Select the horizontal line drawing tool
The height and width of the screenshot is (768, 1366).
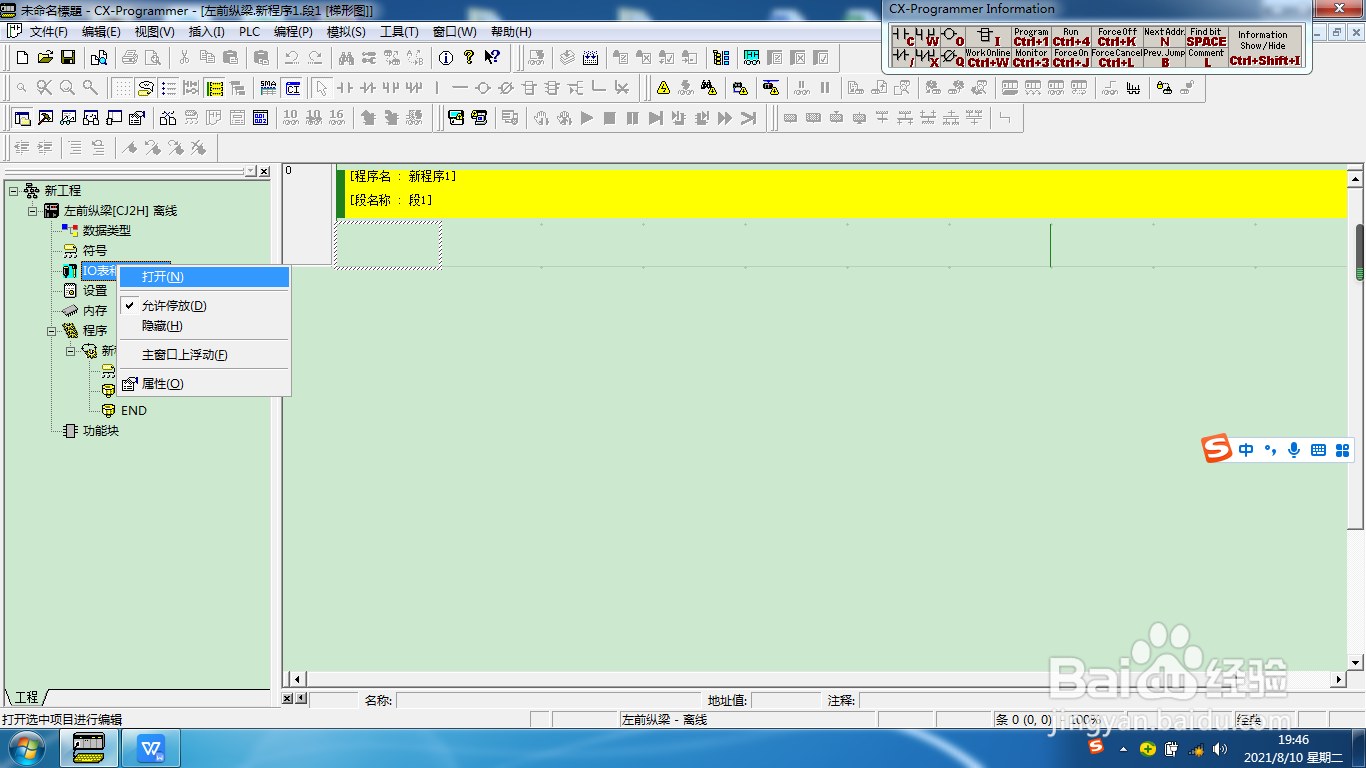460,88
